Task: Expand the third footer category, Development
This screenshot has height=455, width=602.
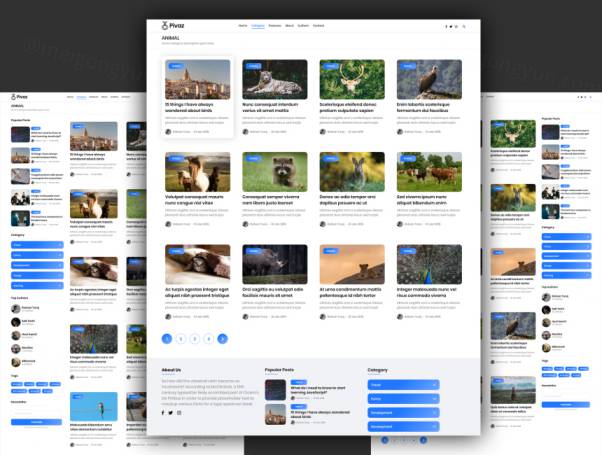Action: click(403, 412)
